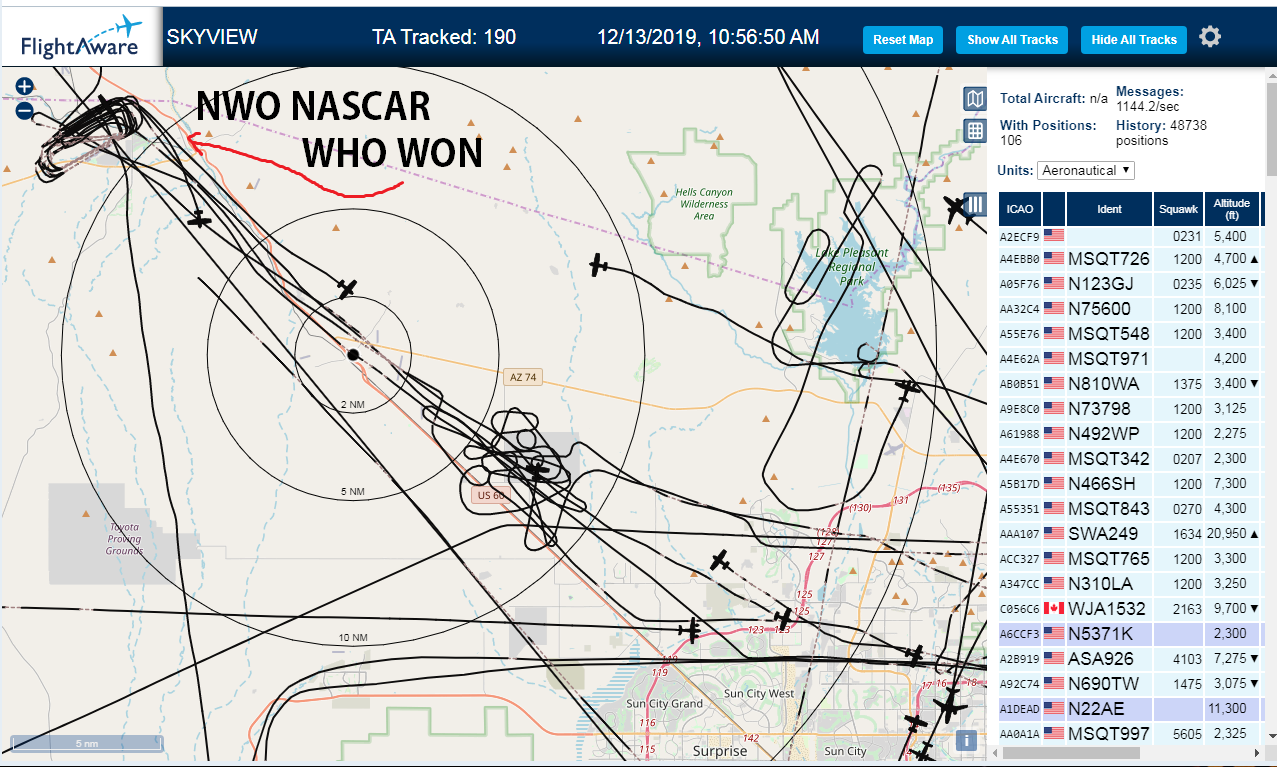
Task: Click Hide All Tracks button
Action: (1133, 40)
